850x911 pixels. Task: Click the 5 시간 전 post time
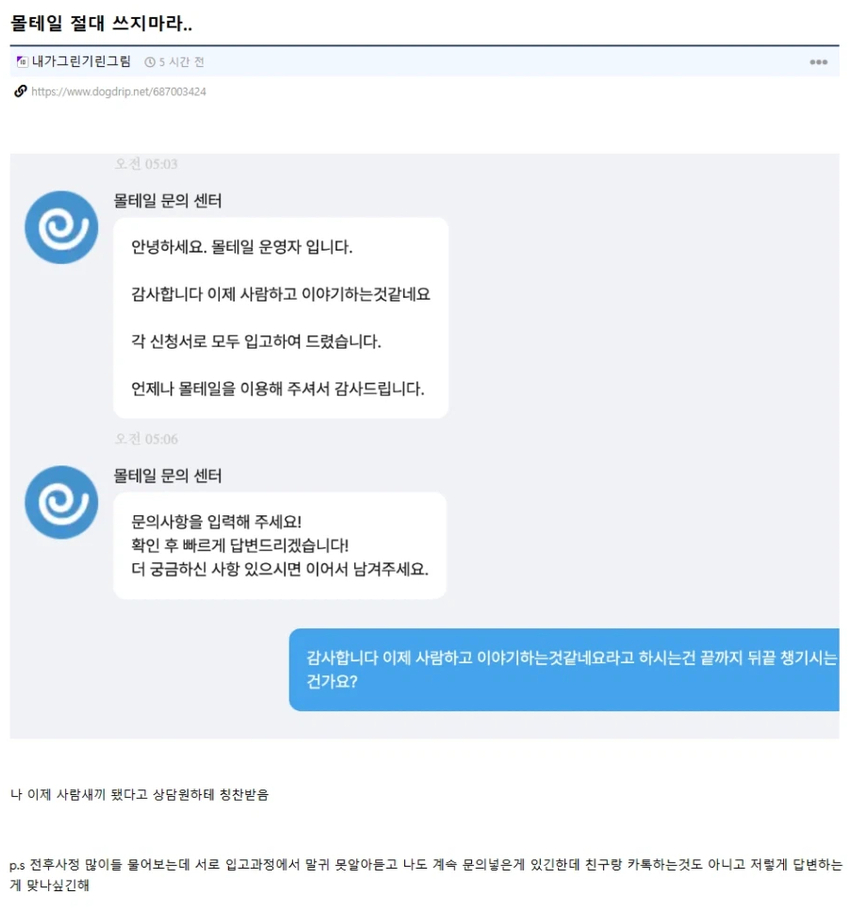[181, 62]
